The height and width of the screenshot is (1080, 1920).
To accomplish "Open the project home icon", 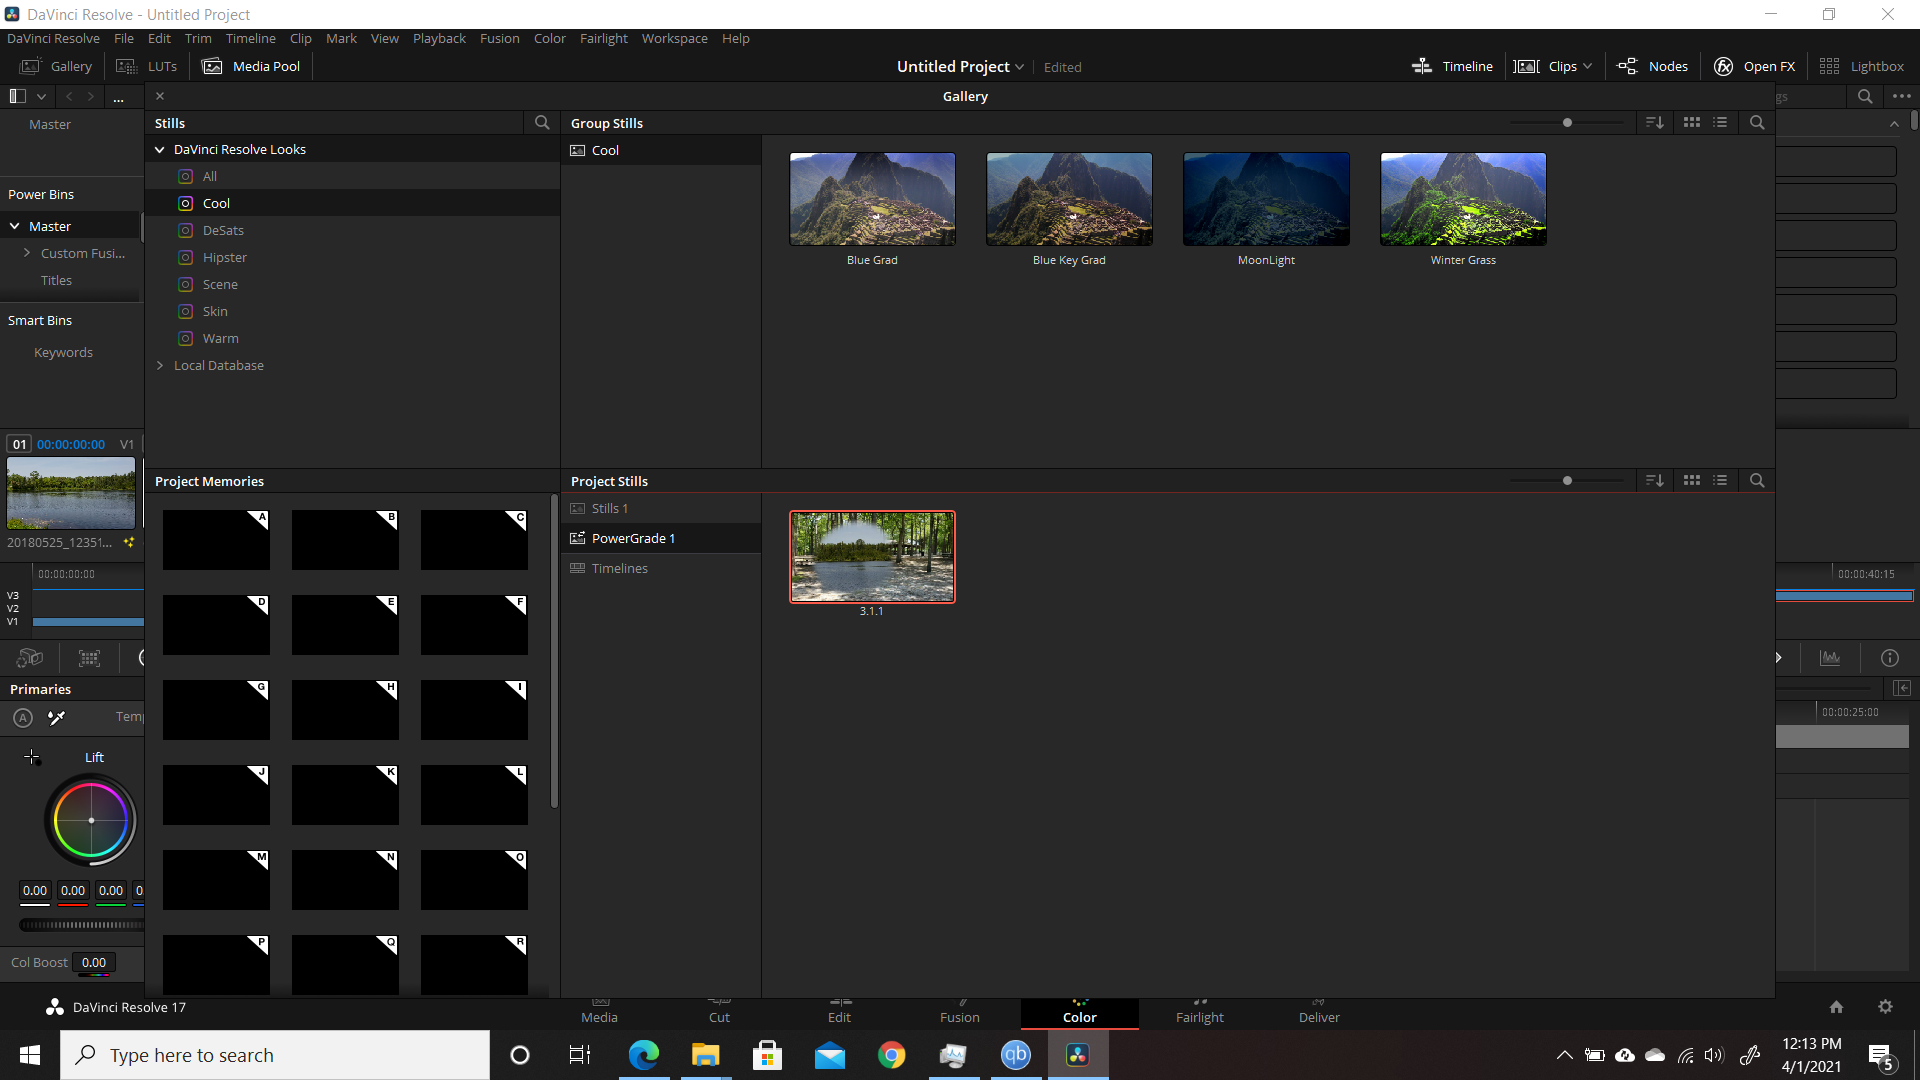I will click(x=1836, y=1007).
